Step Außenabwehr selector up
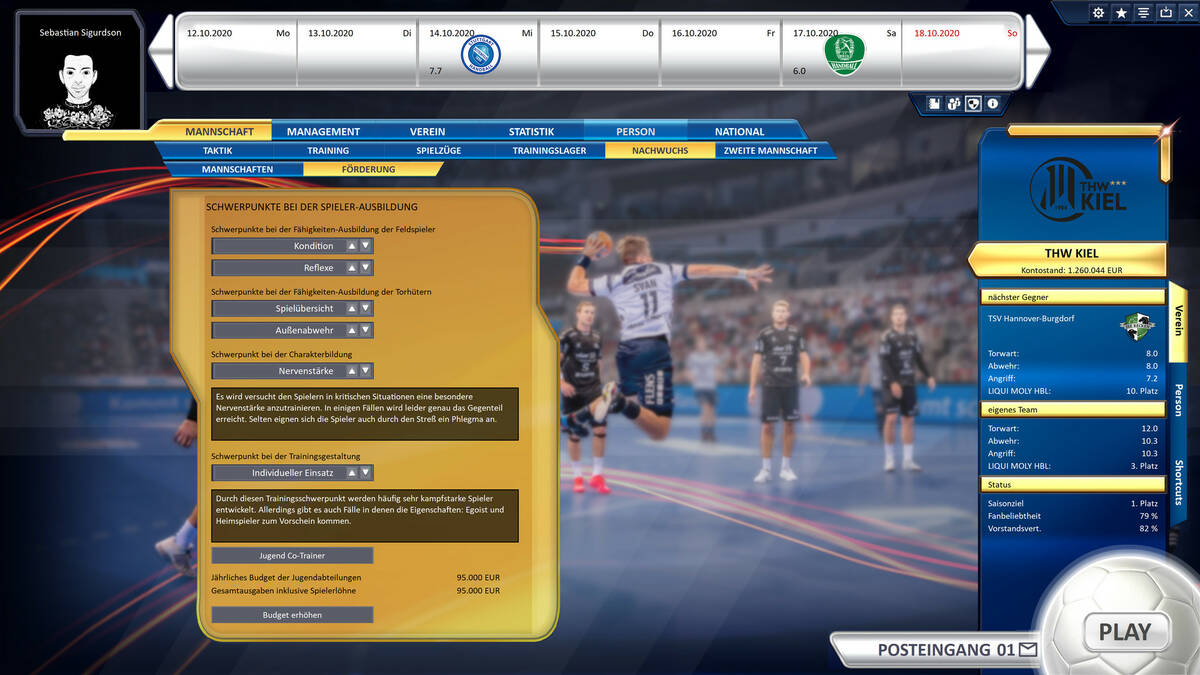 352,330
